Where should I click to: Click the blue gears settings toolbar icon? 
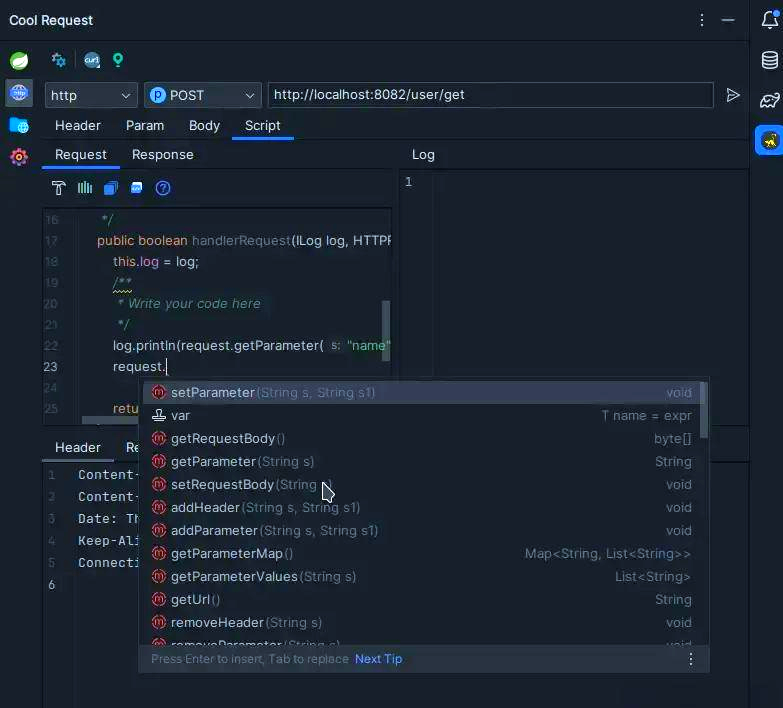(58, 60)
